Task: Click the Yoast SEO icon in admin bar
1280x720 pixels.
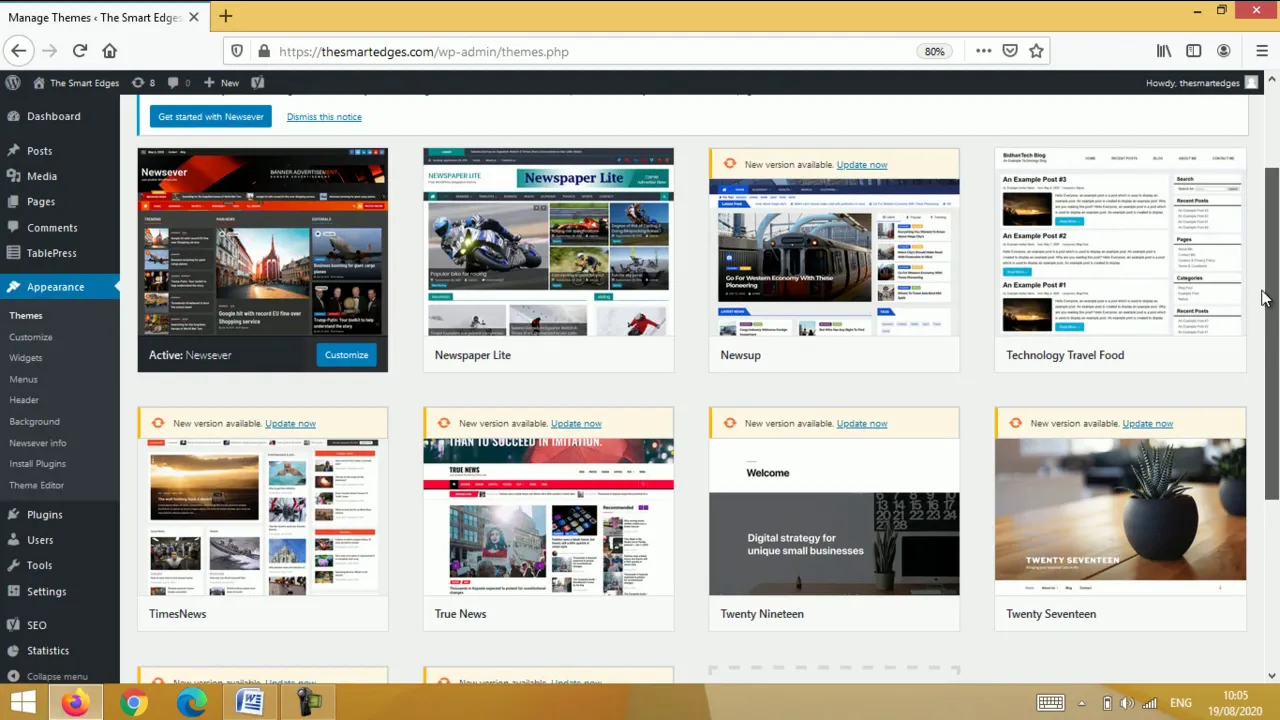Action: pos(258,83)
